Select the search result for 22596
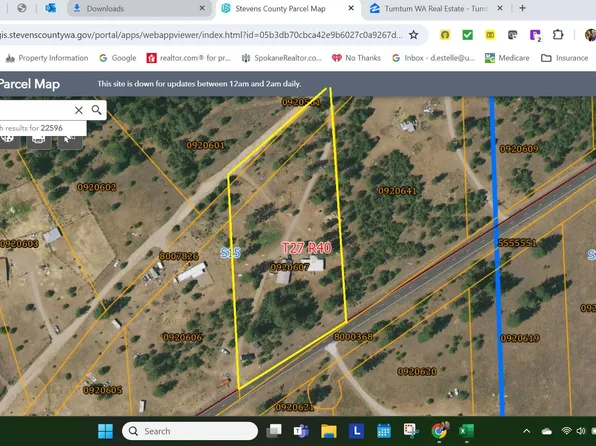 click(43, 128)
